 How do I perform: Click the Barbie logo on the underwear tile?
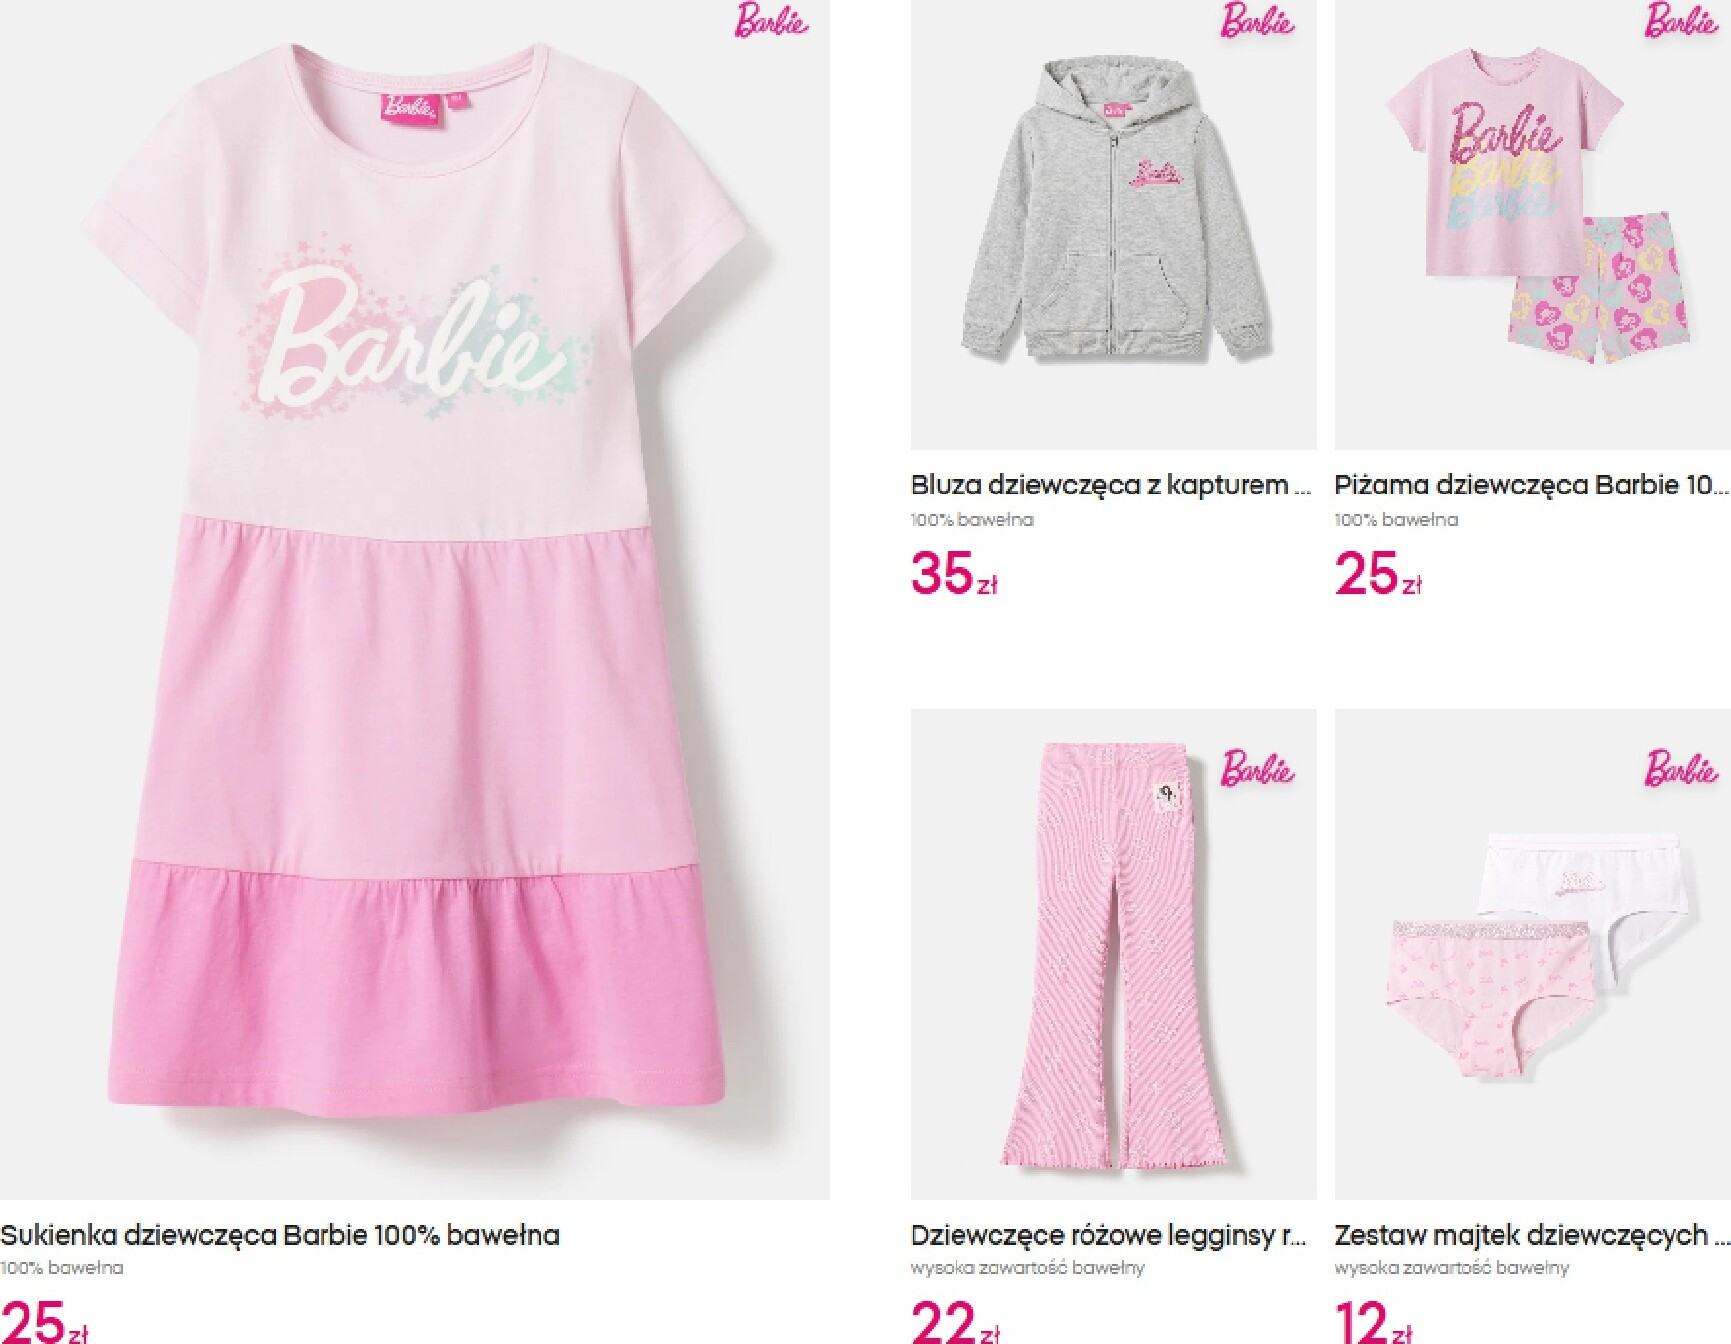coord(1681,769)
